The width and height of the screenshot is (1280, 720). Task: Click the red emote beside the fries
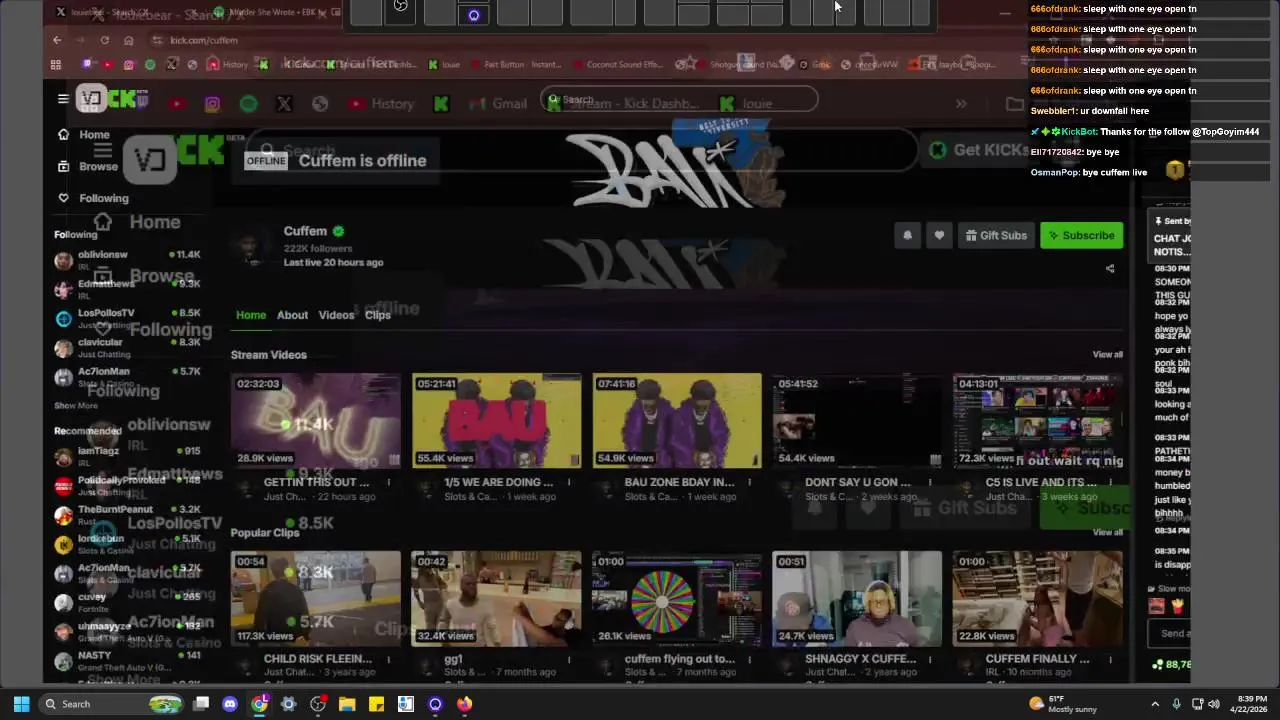click(1157, 606)
